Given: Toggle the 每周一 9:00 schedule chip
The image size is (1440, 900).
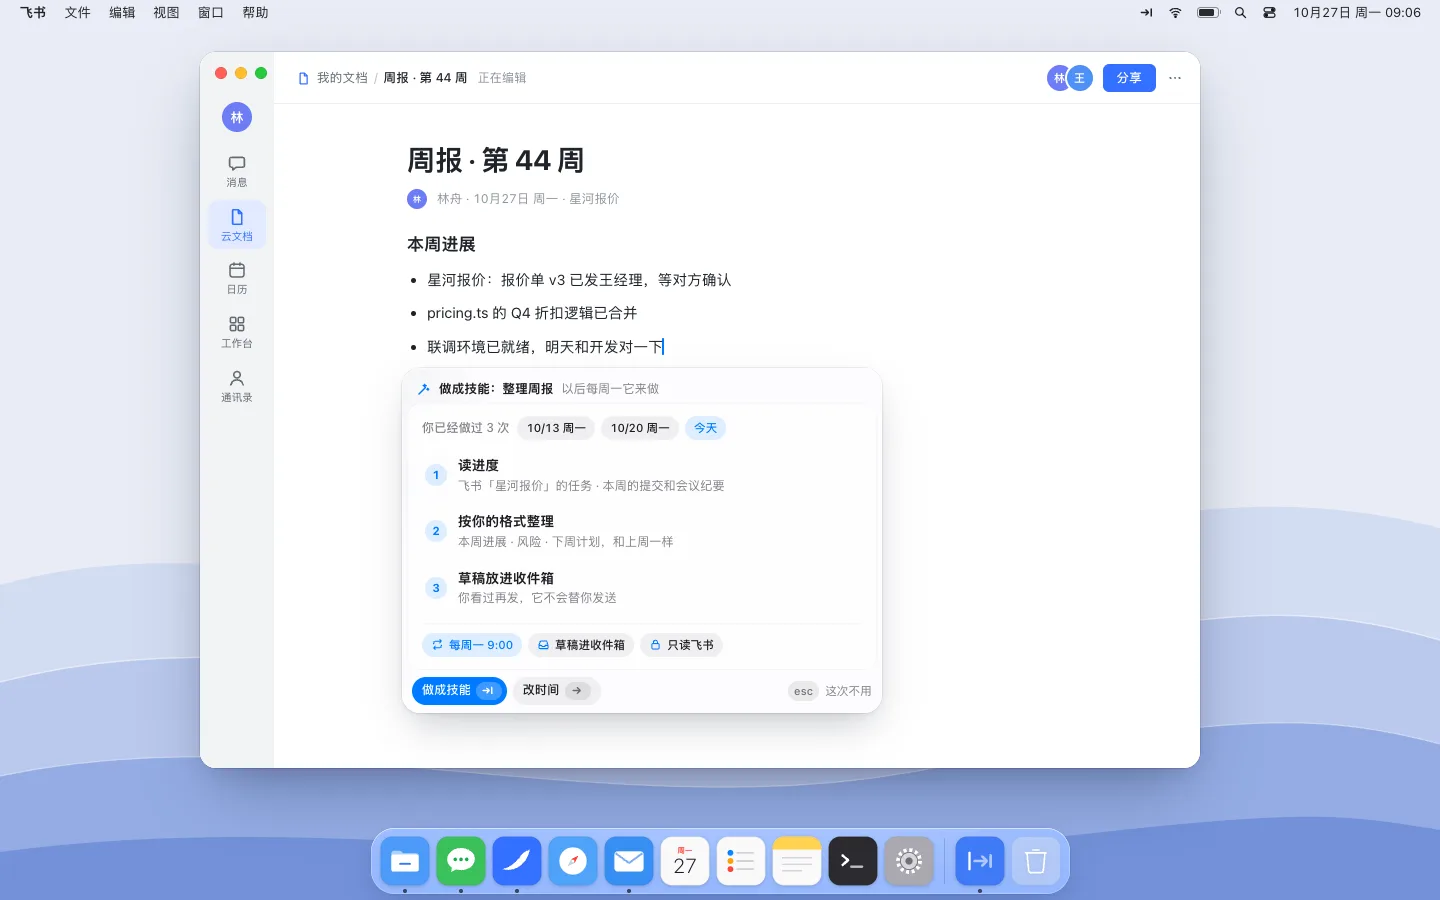Looking at the screenshot, I should point(472,645).
